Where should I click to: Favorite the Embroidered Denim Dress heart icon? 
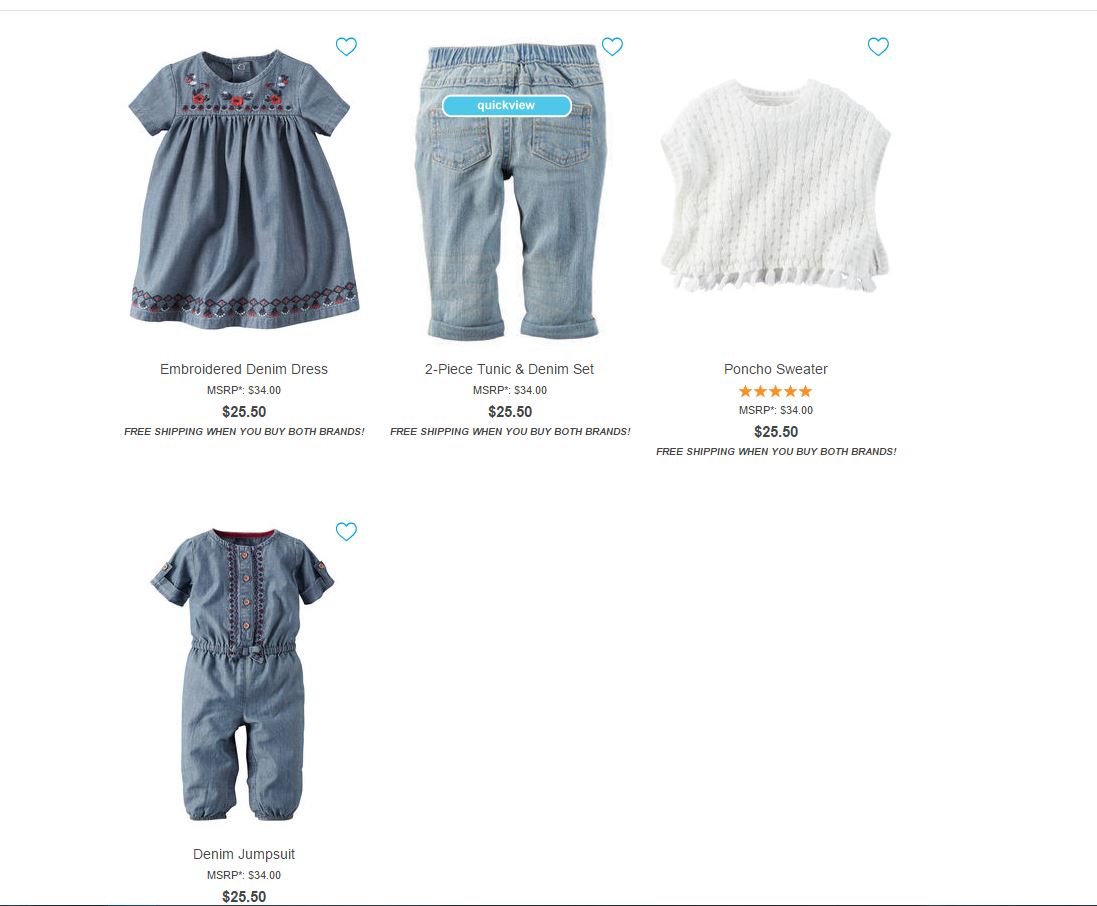346,47
